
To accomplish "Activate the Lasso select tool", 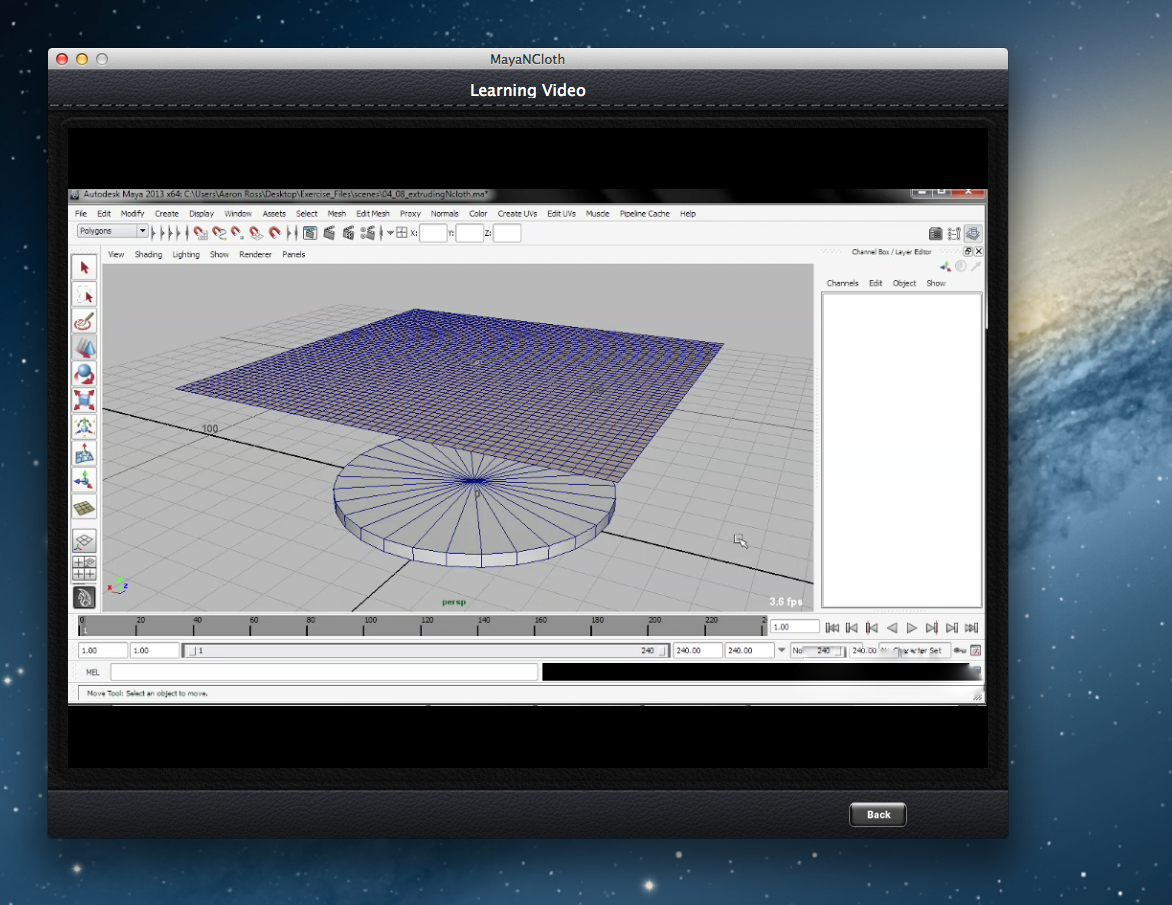I will click(85, 295).
